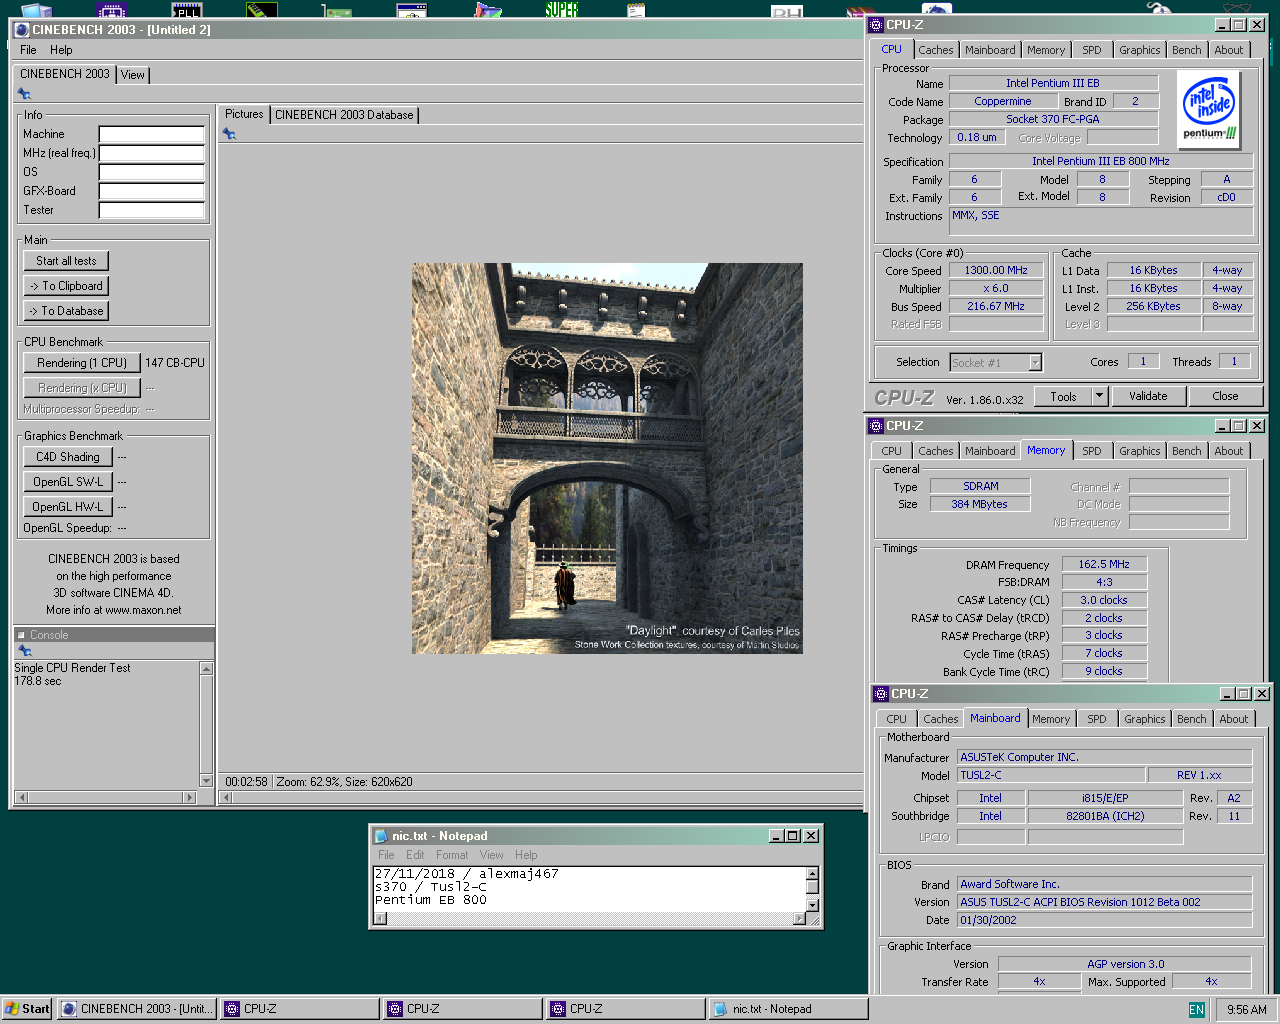The height and width of the screenshot is (1024, 1280).
Task: Select the Pictures tab
Action: point(244,114)
